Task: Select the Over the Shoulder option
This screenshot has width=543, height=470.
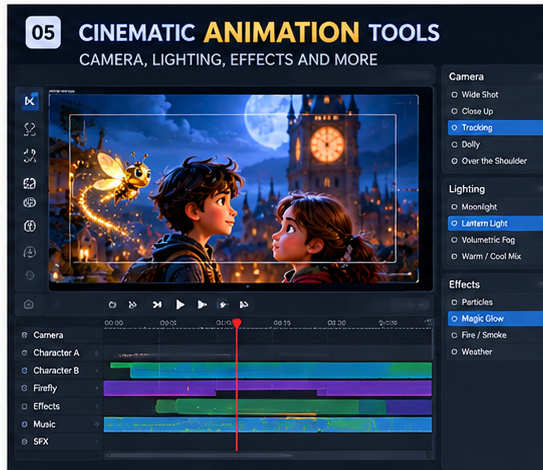Action: pyautogui.click(x=495, y=161)
